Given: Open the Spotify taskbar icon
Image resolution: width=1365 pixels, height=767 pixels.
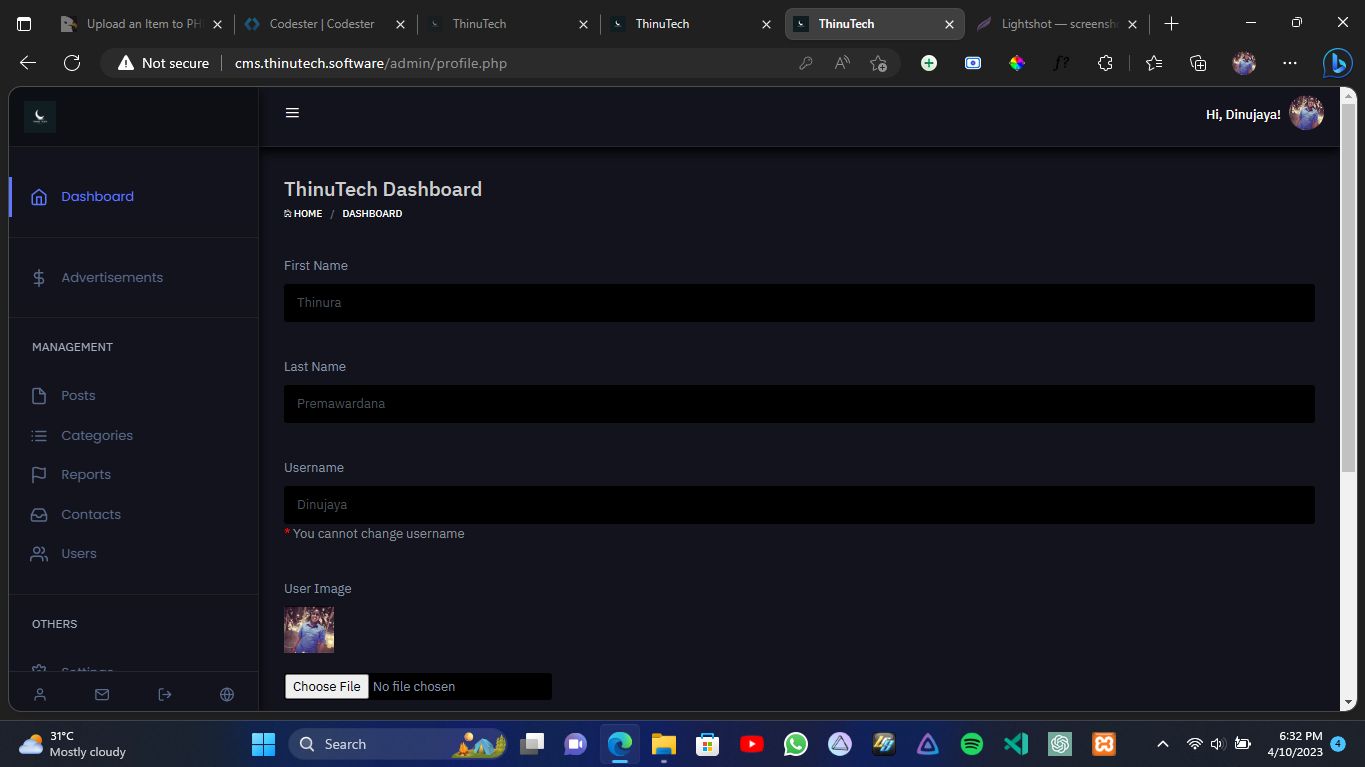Looking at the screenshot, I should click(971, 744).
